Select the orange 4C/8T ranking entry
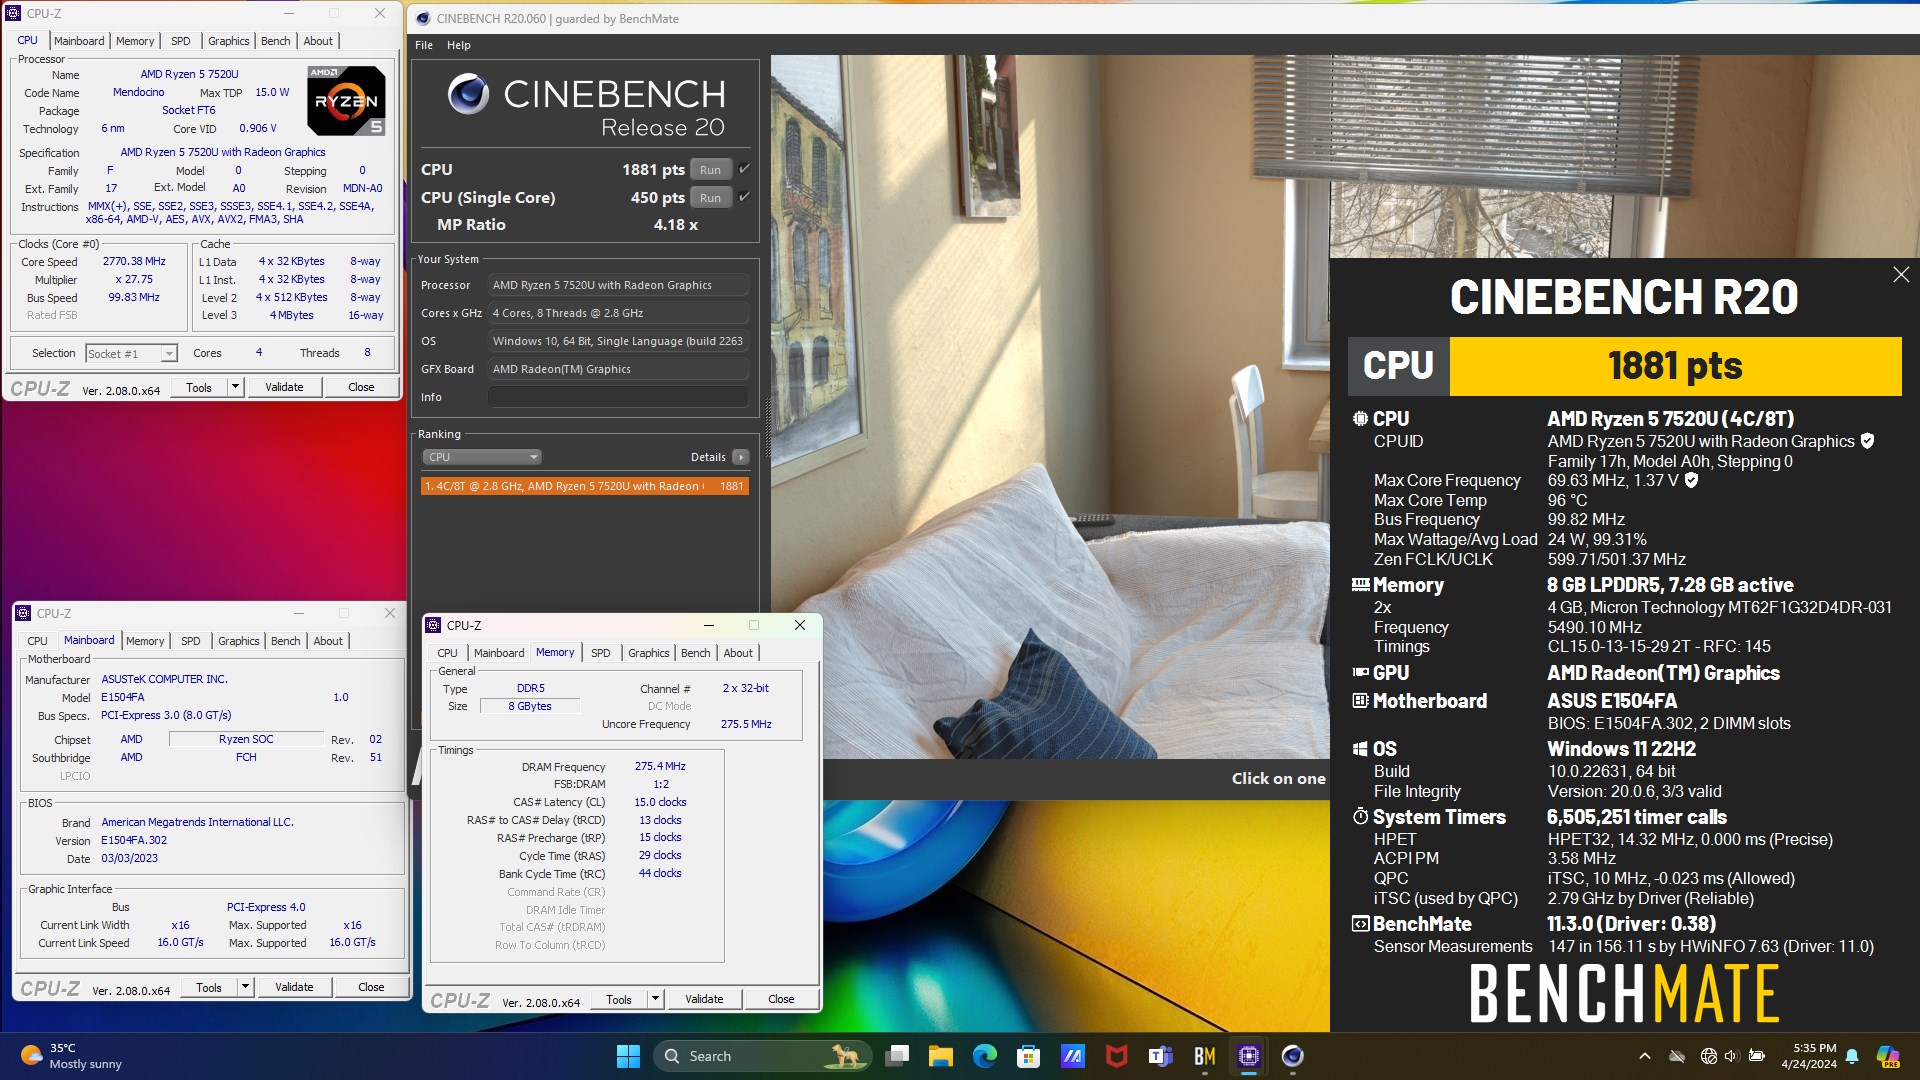Screen dimensions: 1920x1080 [585, 486]
